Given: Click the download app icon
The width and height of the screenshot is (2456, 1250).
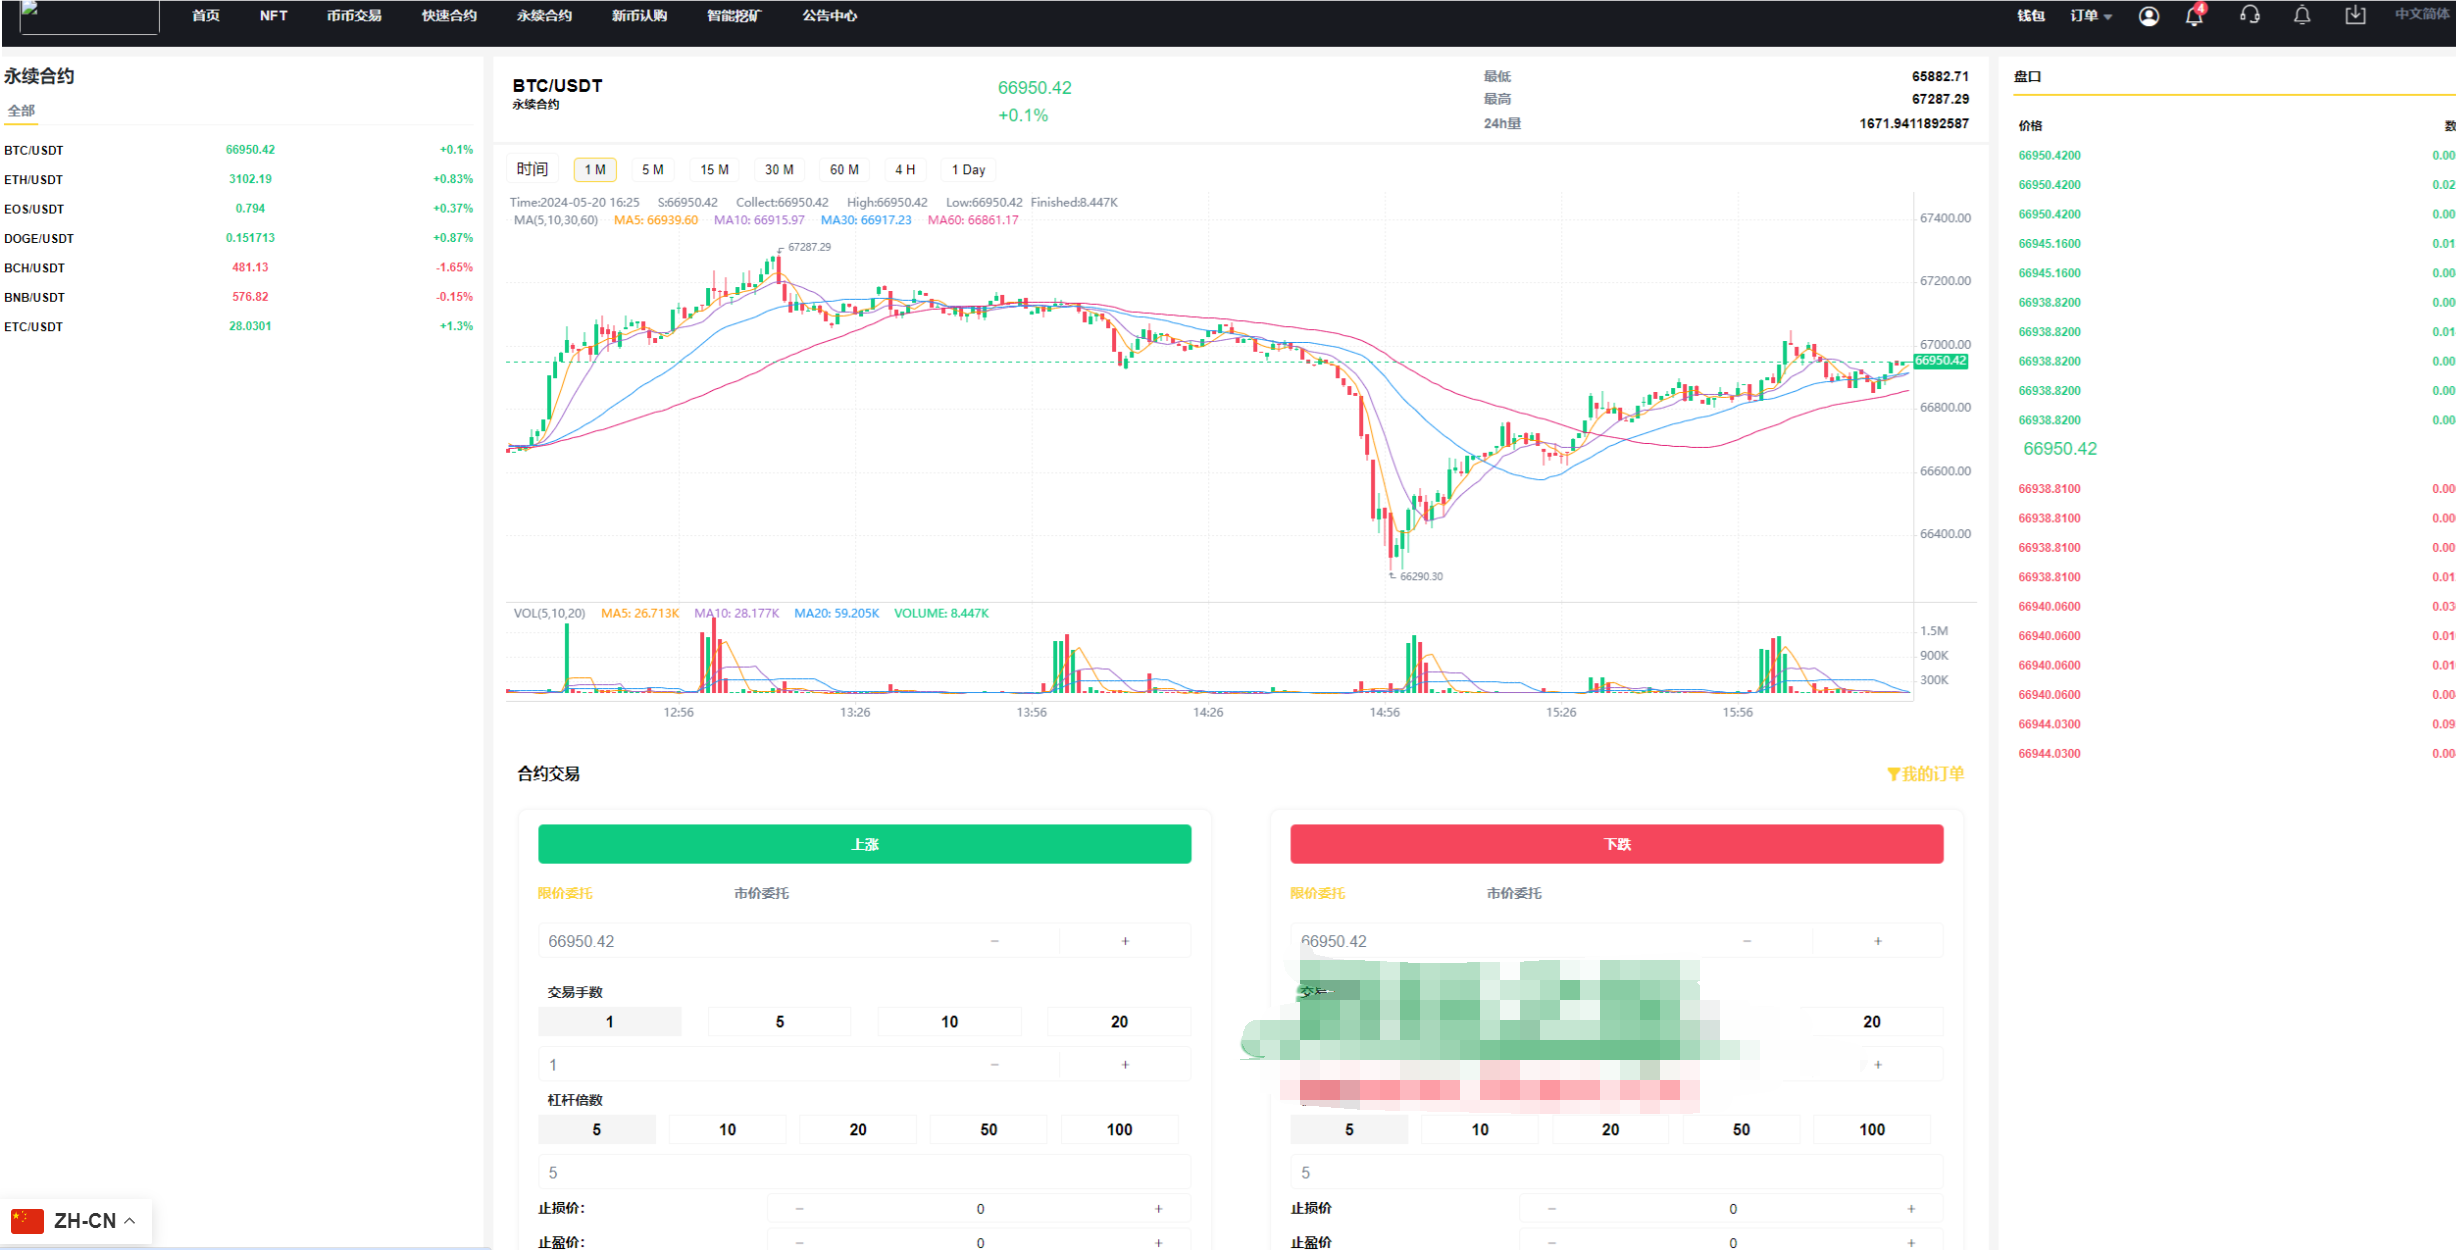Looking at the screenshot, I should pos(2355,15).
